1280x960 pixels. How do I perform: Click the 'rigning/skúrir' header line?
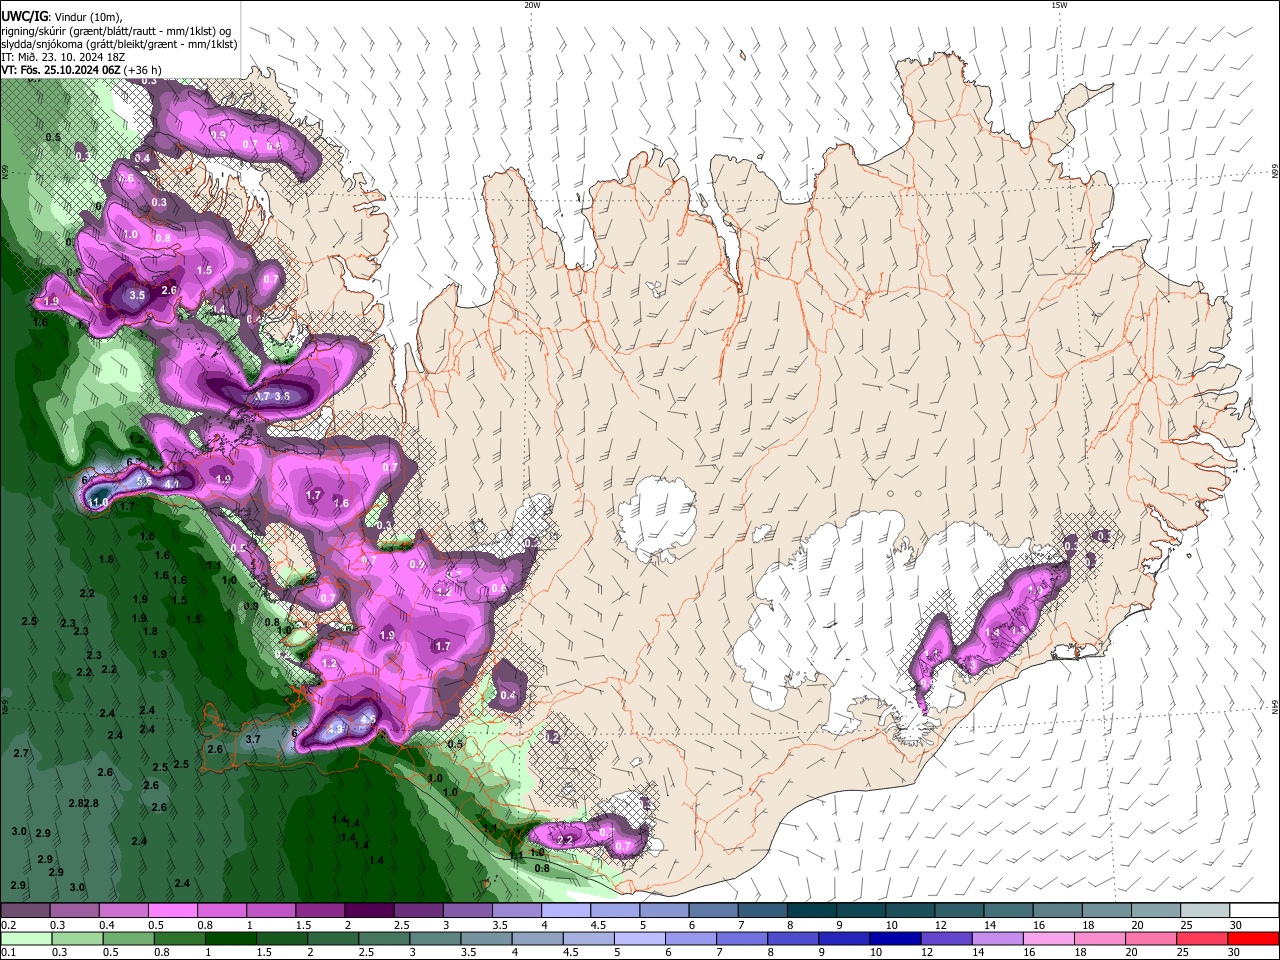[116, 30]
